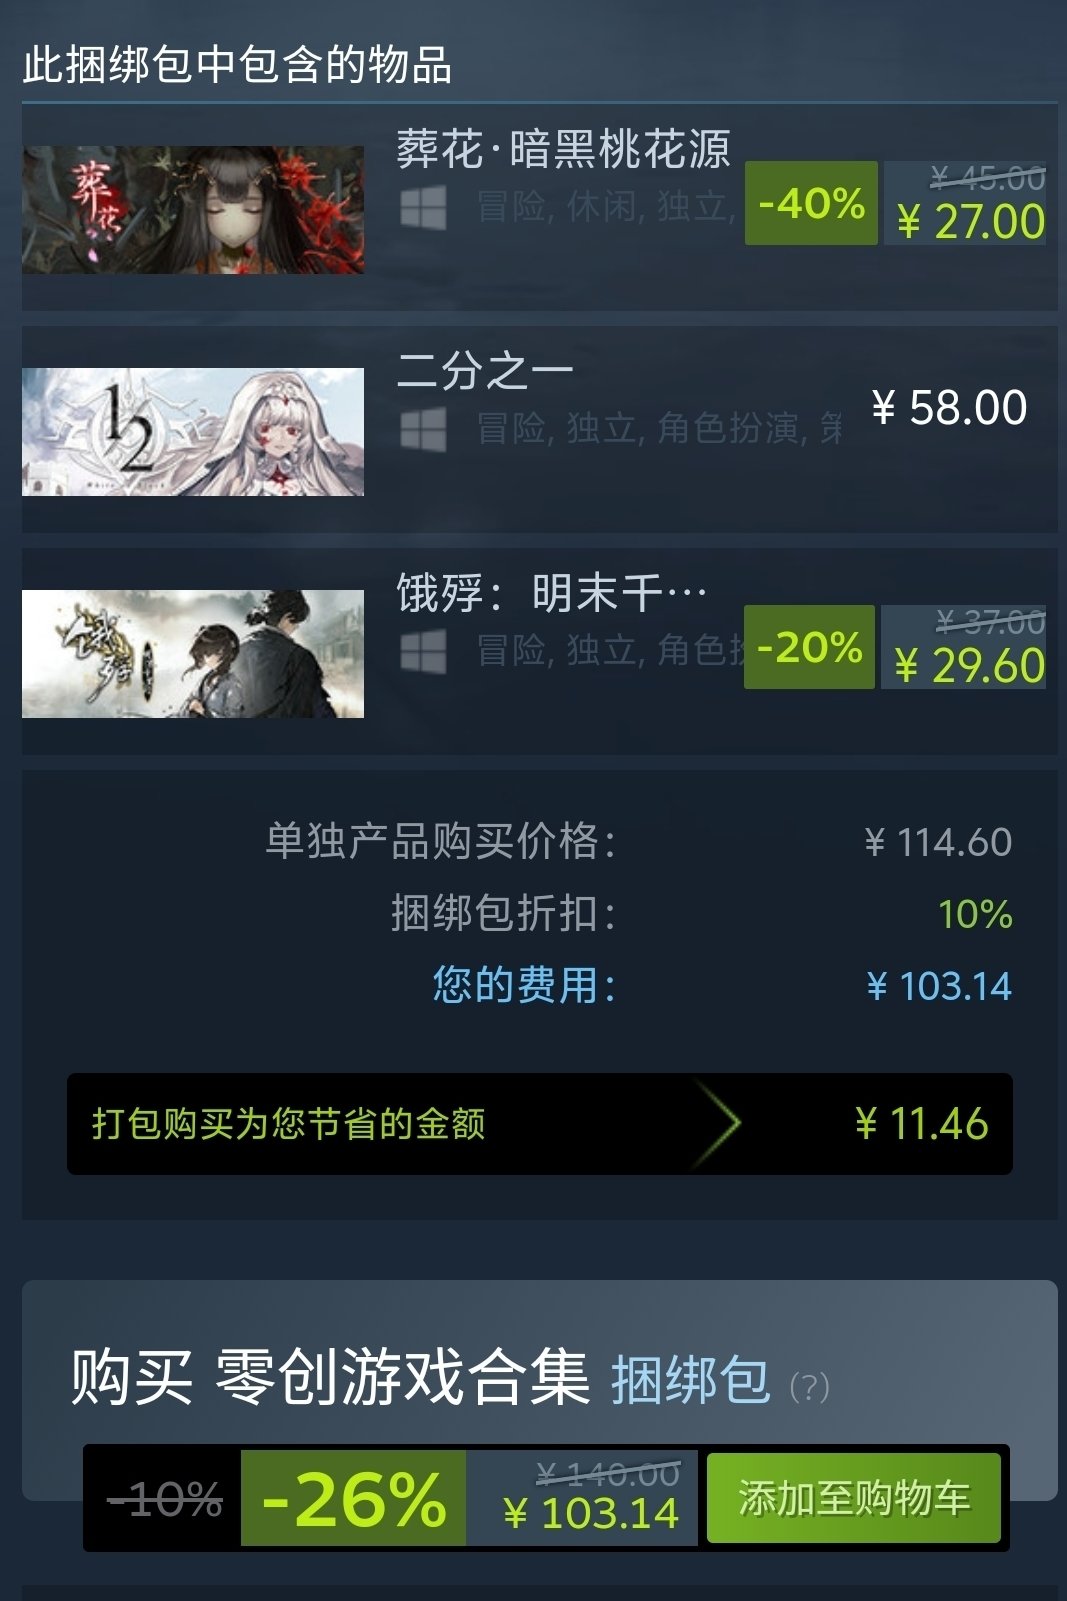1067x1601 pixels.
Task: Open the 二分之一 title link
Action: [x=485, y=371]
